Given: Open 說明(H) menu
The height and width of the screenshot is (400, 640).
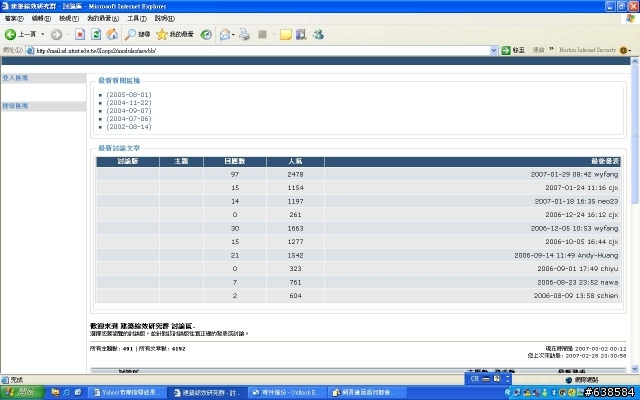Looking at the screenshot, I should pyautogui.click(x=164, y=18).
